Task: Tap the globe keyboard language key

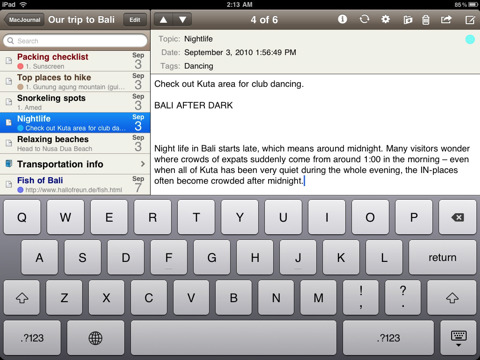Action: pyautogui.click(x=95, y=338)
